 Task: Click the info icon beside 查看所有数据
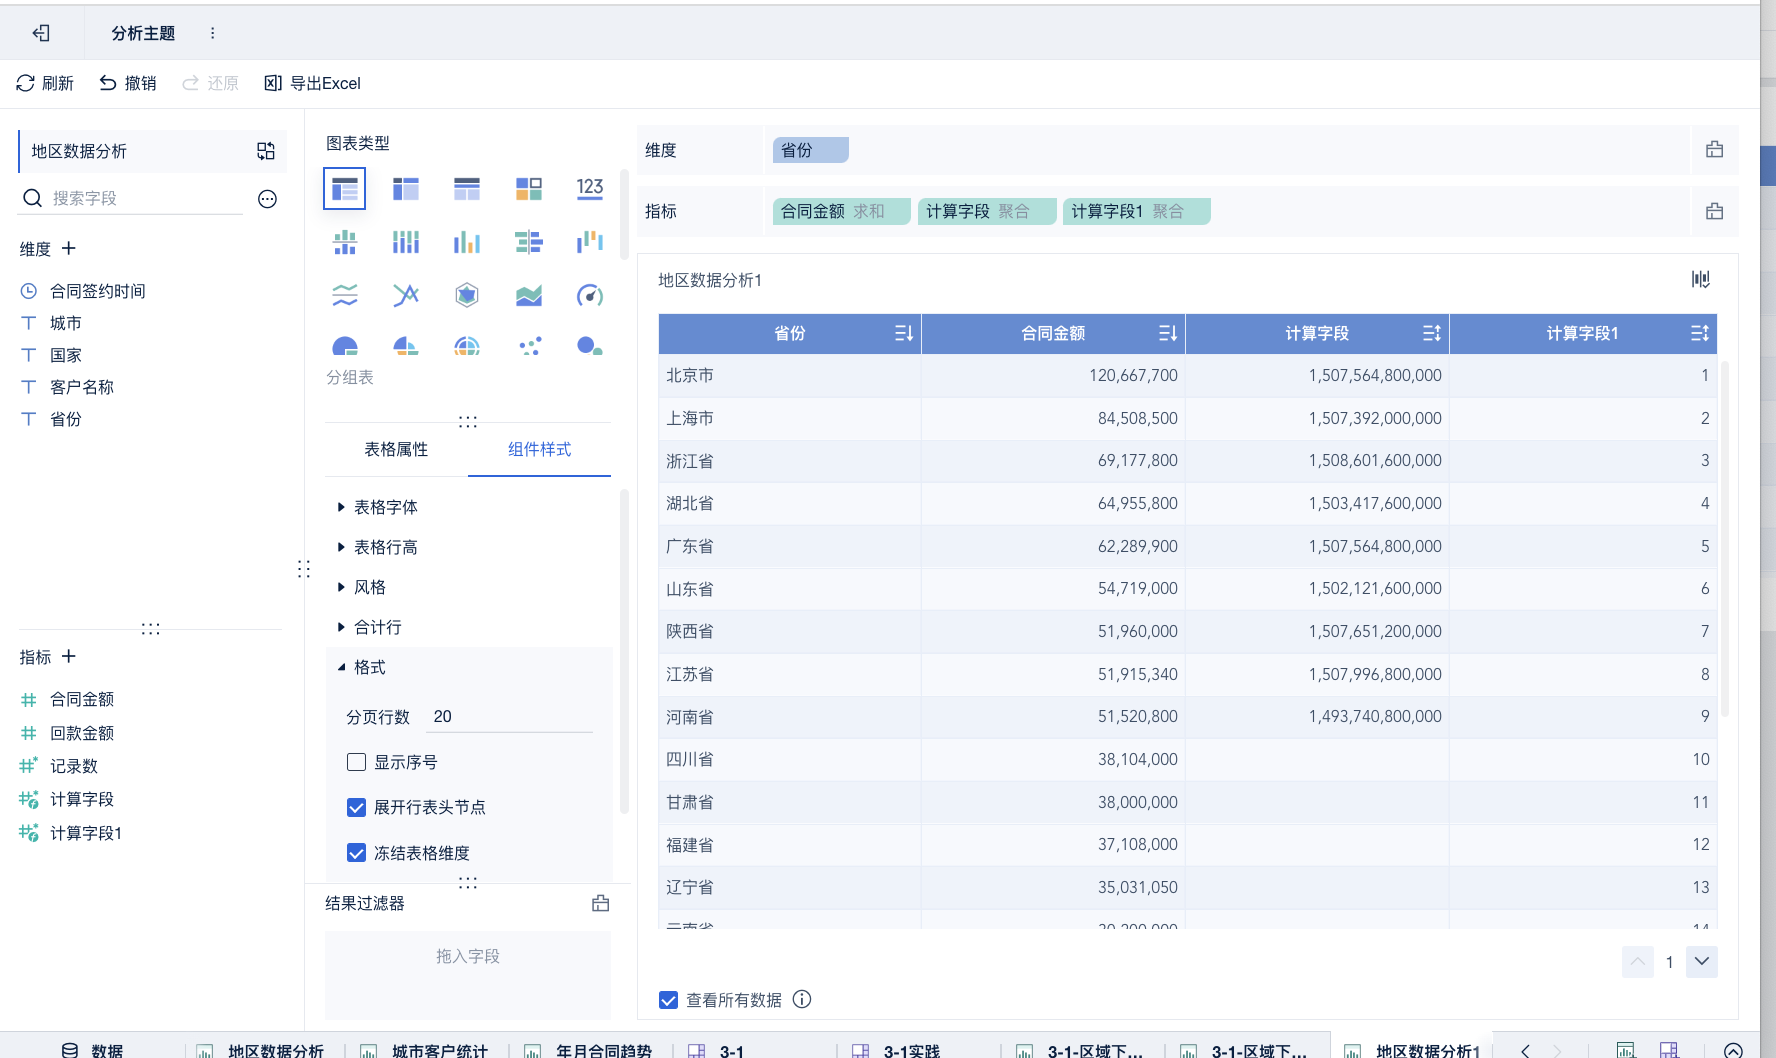coord(802,999)
